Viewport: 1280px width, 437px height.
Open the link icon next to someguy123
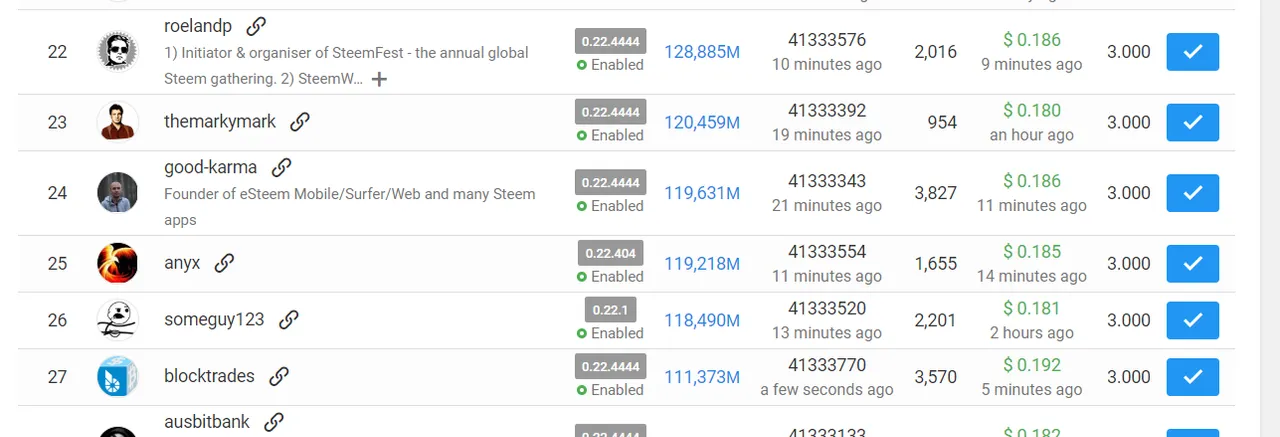288,320
